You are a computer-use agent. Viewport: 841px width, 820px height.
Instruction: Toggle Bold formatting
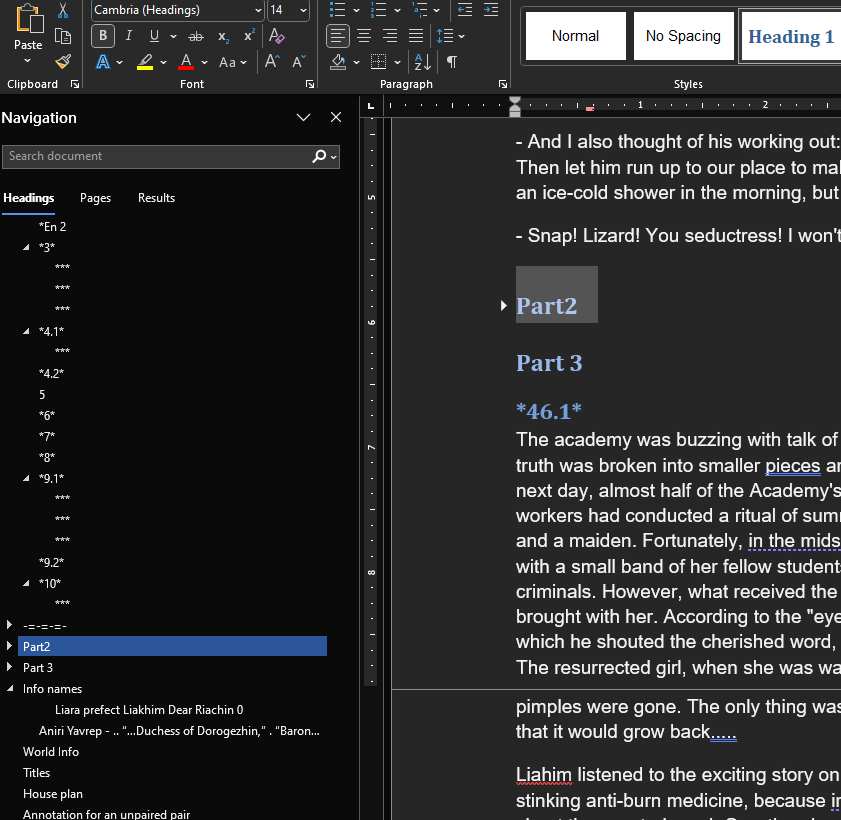pyautogui.click(x=103, y=36)
